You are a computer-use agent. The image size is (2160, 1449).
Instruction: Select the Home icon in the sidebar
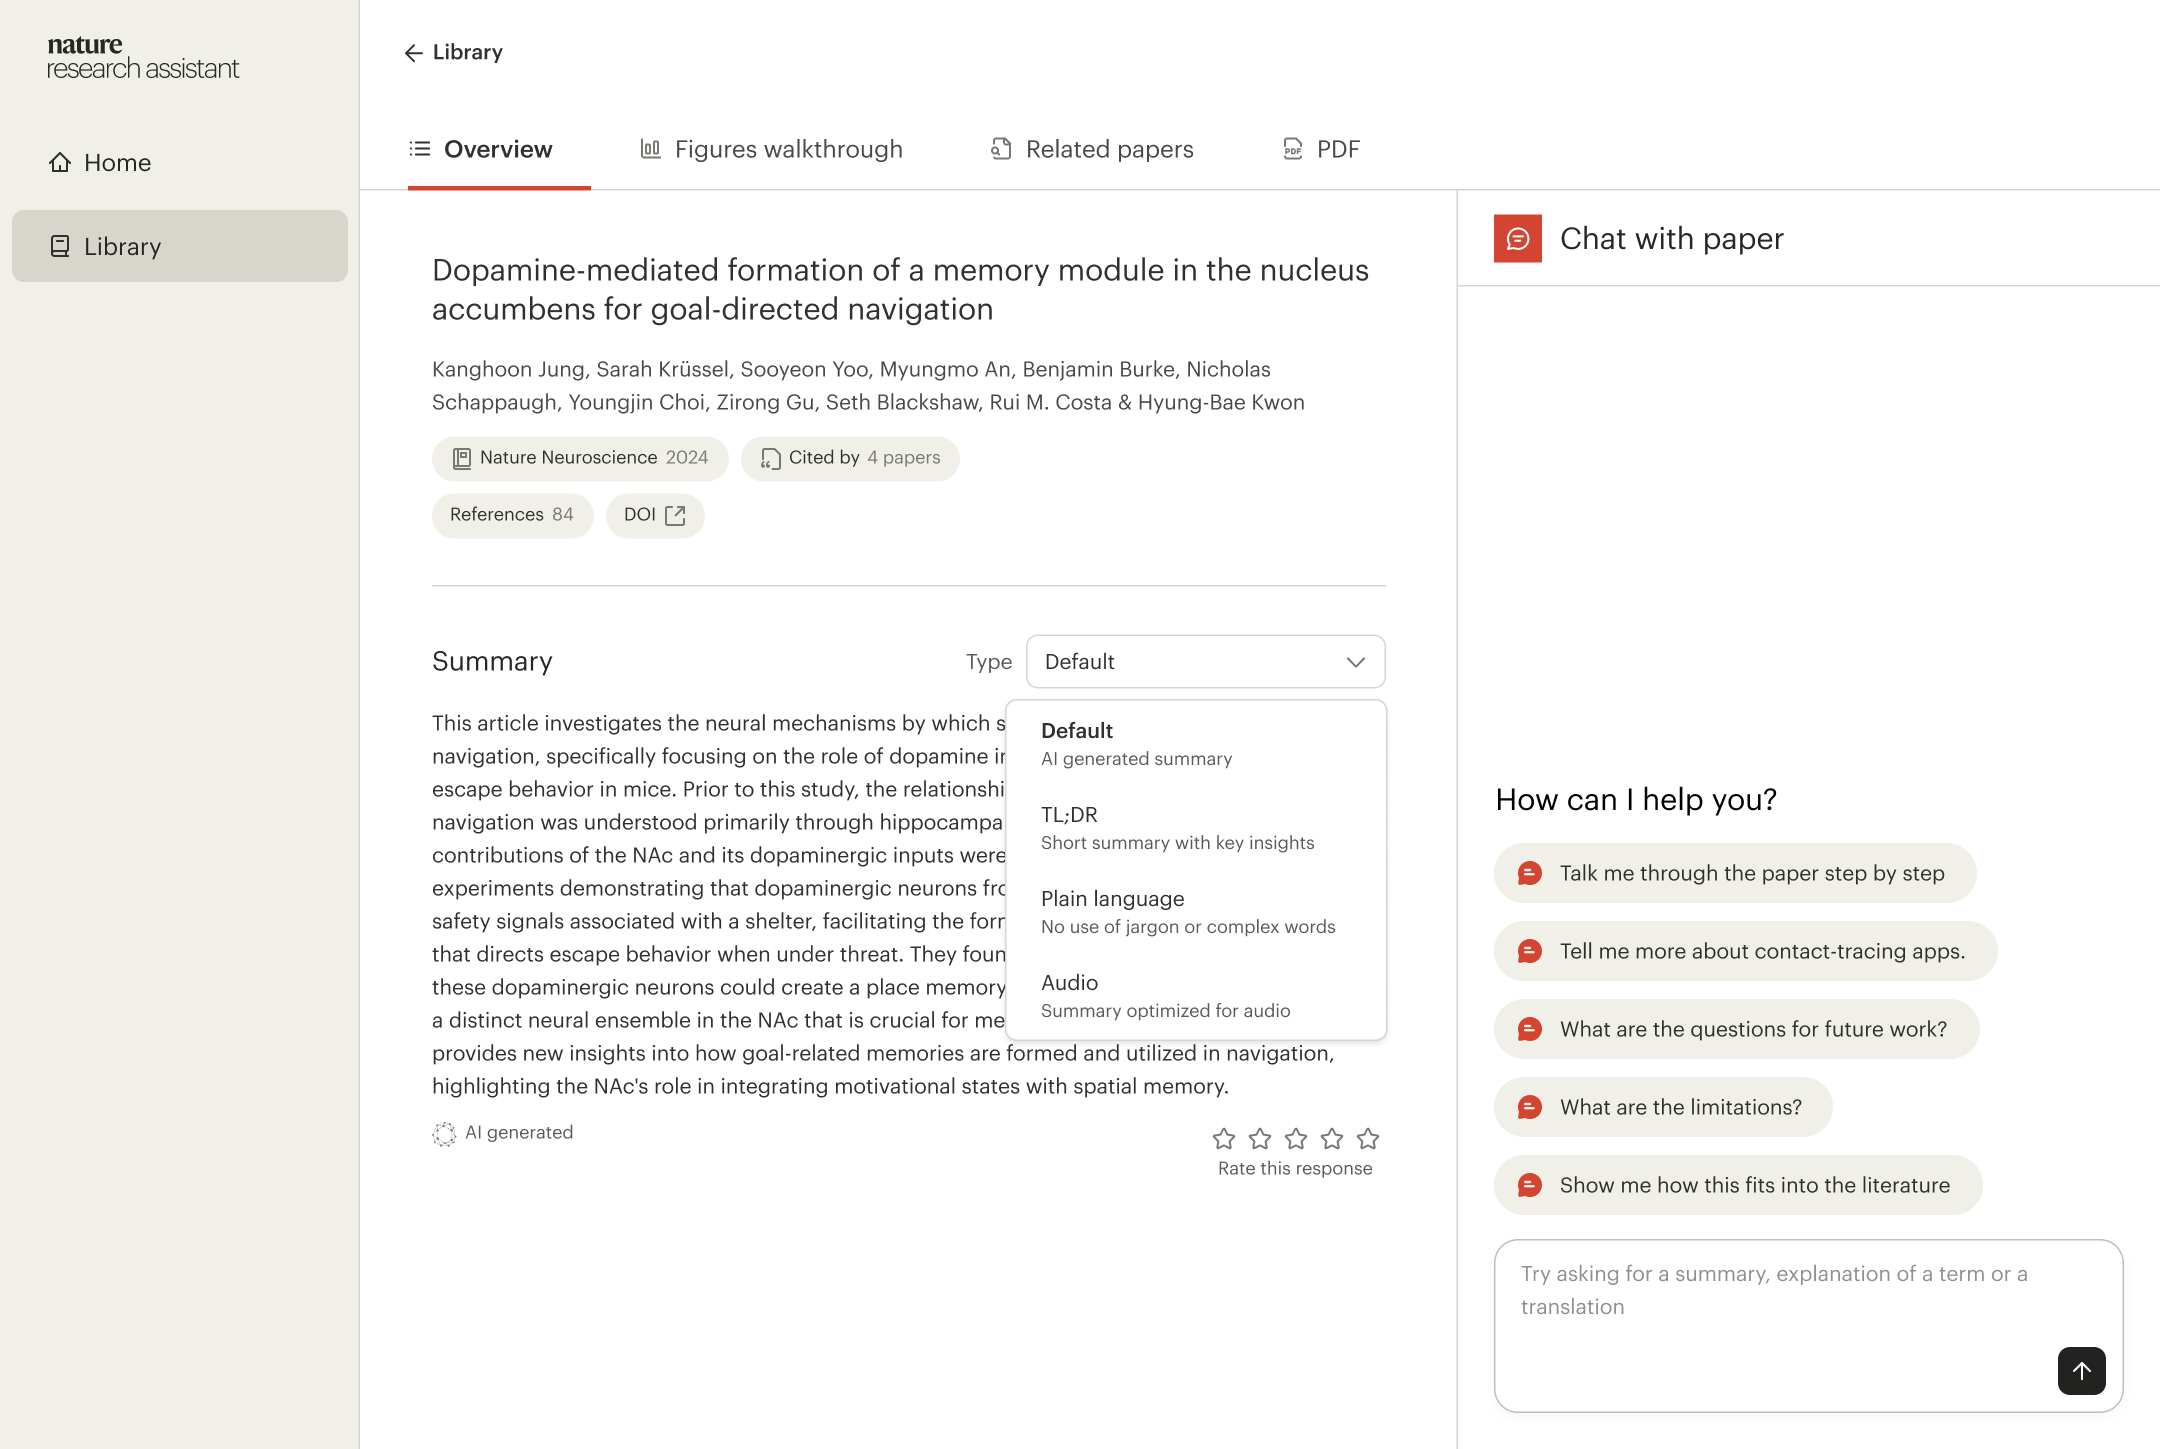click(x=61, y=161)
